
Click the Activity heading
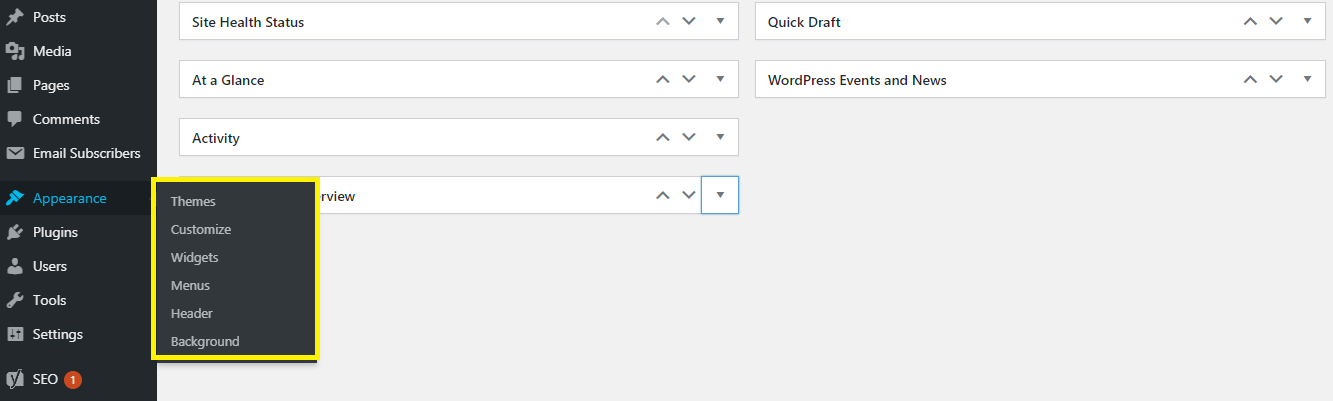point(216,138)
